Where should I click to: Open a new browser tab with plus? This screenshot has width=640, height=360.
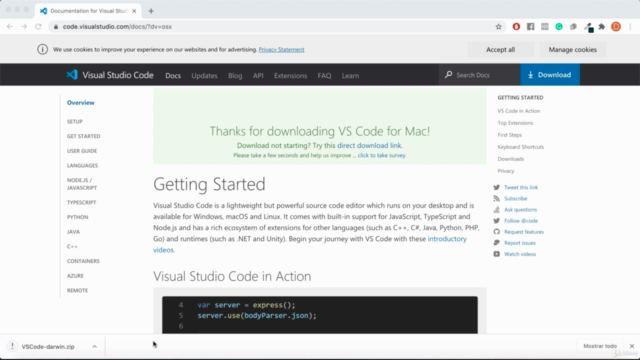tap(151, 11)
